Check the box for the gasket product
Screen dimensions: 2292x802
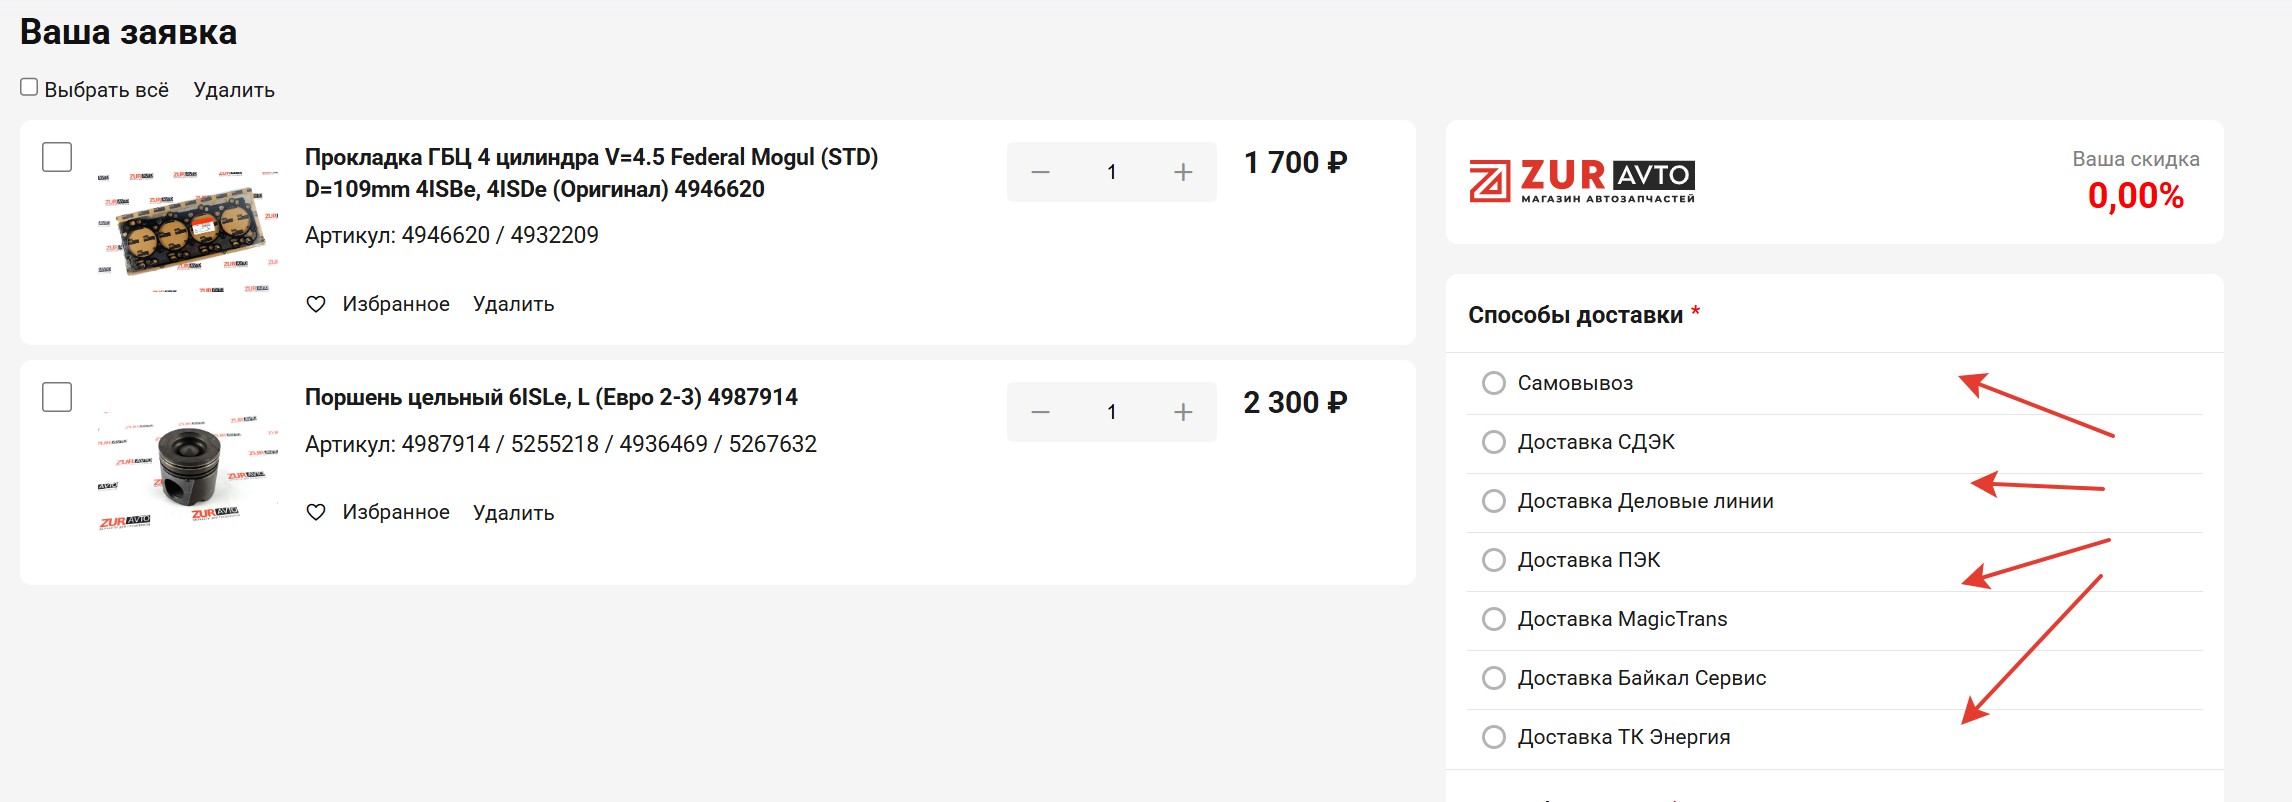[57, 157]
